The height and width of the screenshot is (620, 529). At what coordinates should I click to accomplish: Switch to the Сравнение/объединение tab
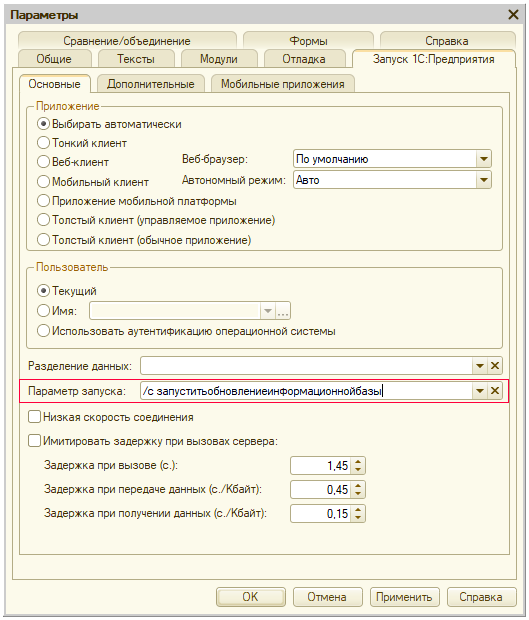click(127, 41)
